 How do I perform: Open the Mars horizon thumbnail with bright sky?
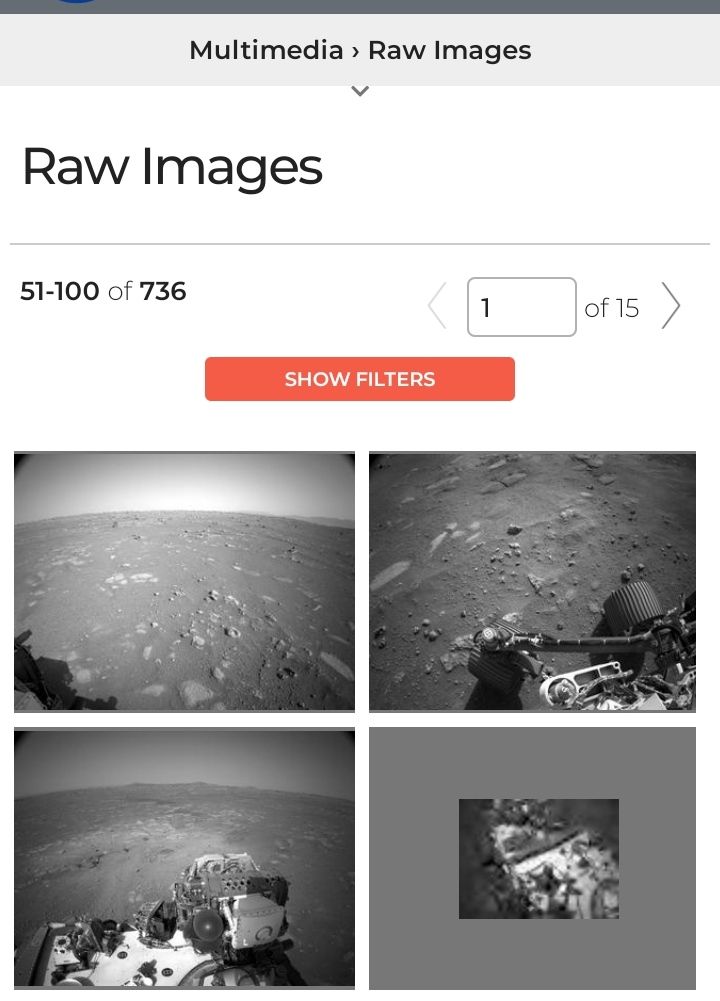184,582
